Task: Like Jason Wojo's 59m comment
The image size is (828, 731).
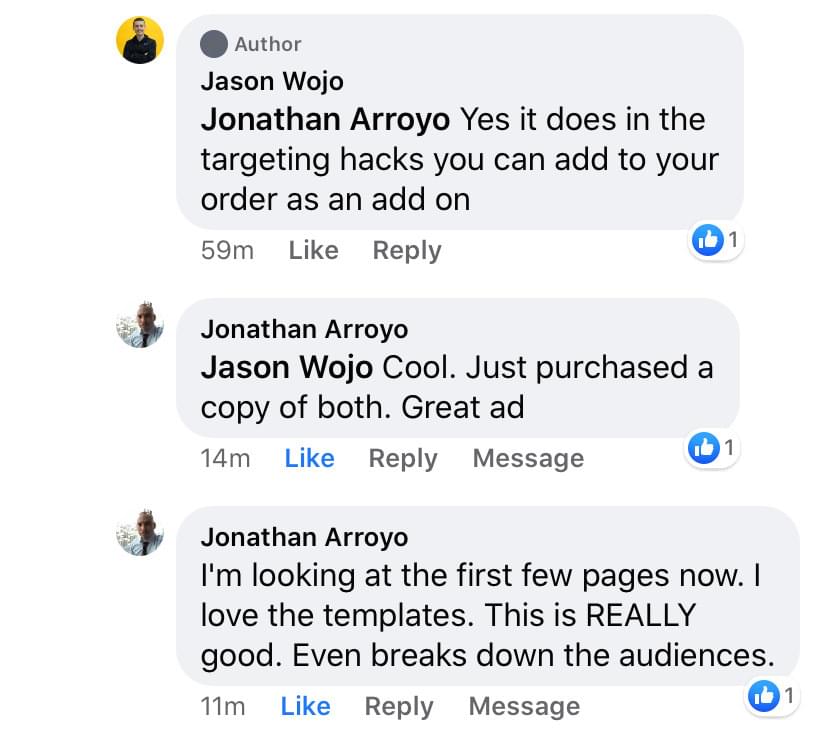Action: pos(314,250)
